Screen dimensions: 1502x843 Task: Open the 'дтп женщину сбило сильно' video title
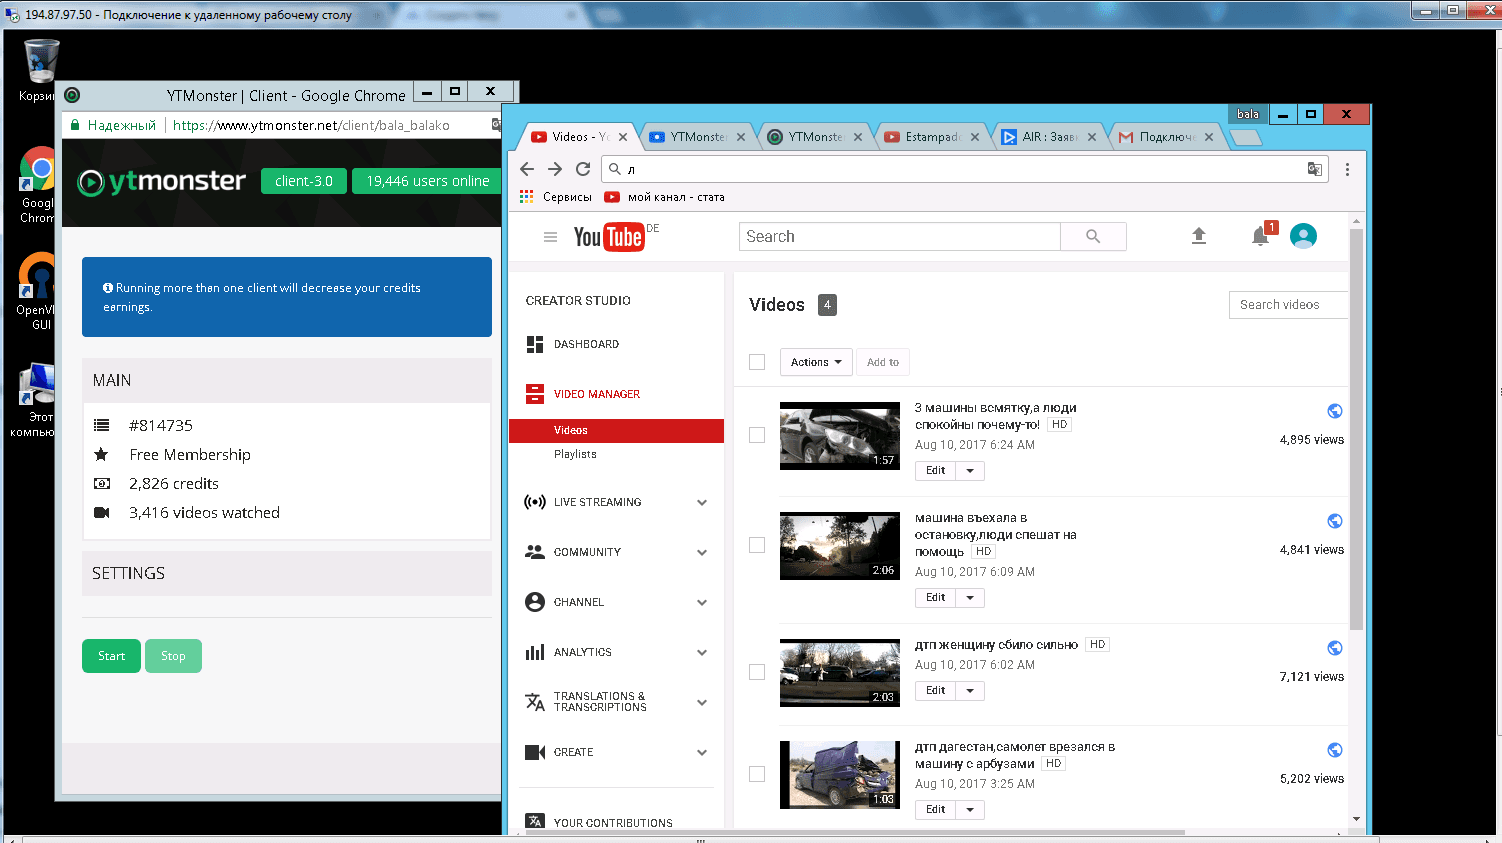[x=996, y=645]
